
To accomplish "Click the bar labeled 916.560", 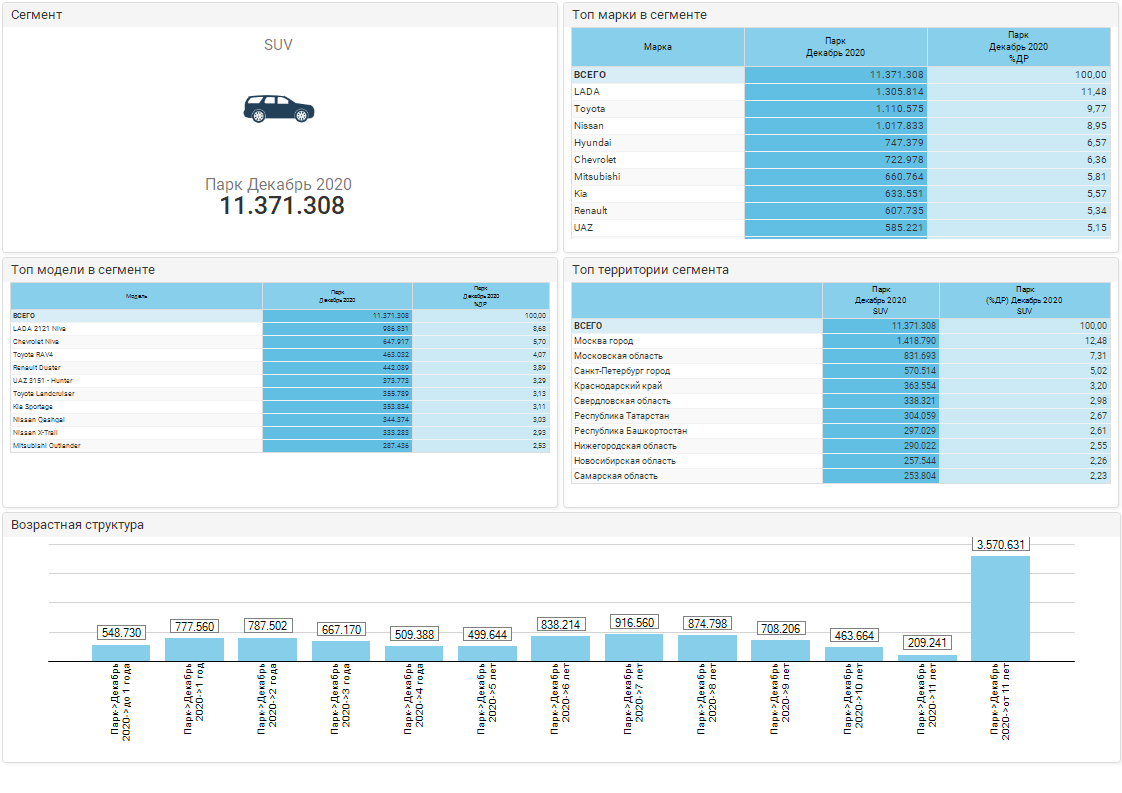I will point(633,647).
